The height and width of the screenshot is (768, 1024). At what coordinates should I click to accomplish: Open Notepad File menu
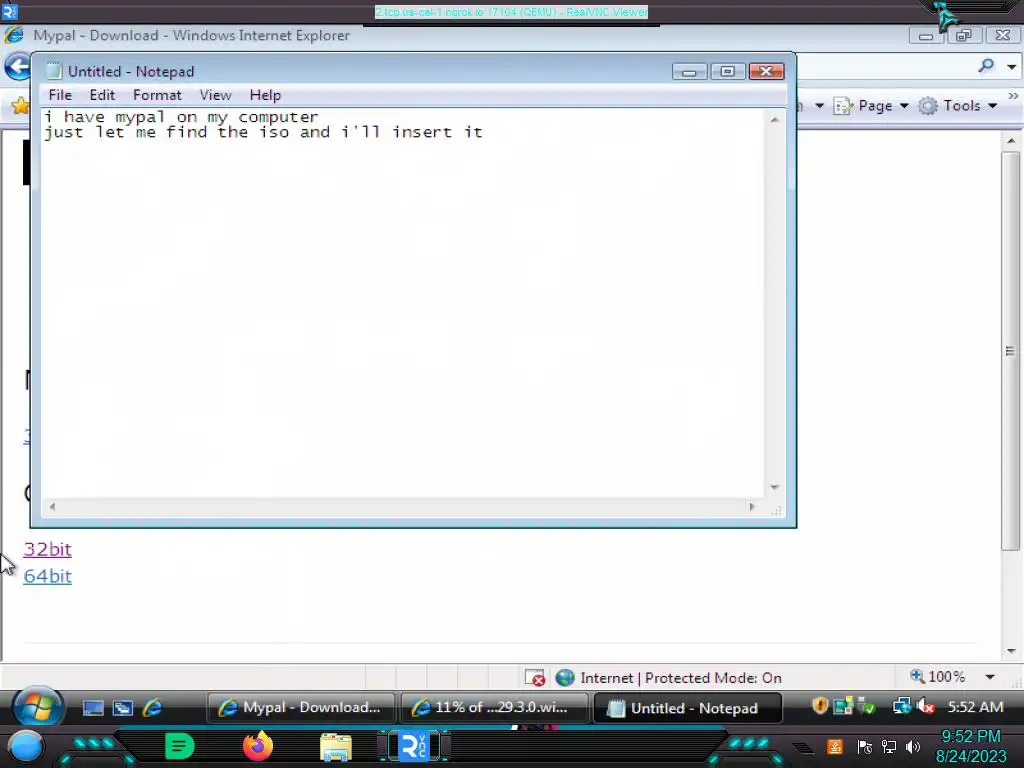[x=60, y=95]
